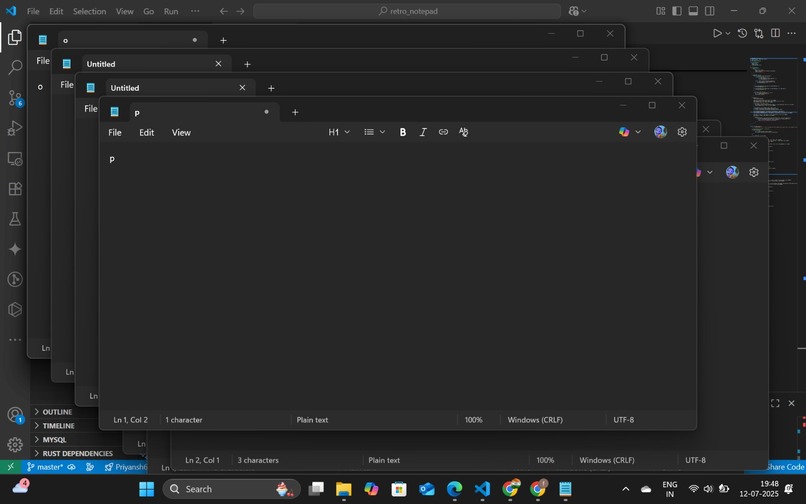Click the retro_notepad command center search box

(x=407, y=11)
